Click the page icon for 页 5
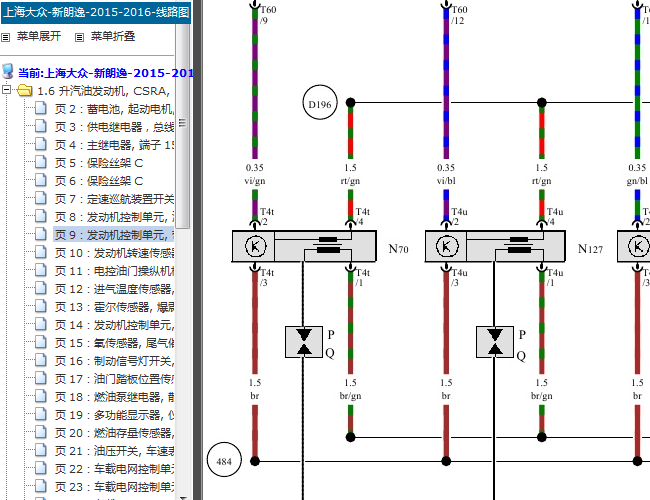This screenshot has height=500, width=650. click(x=41, y=162)
